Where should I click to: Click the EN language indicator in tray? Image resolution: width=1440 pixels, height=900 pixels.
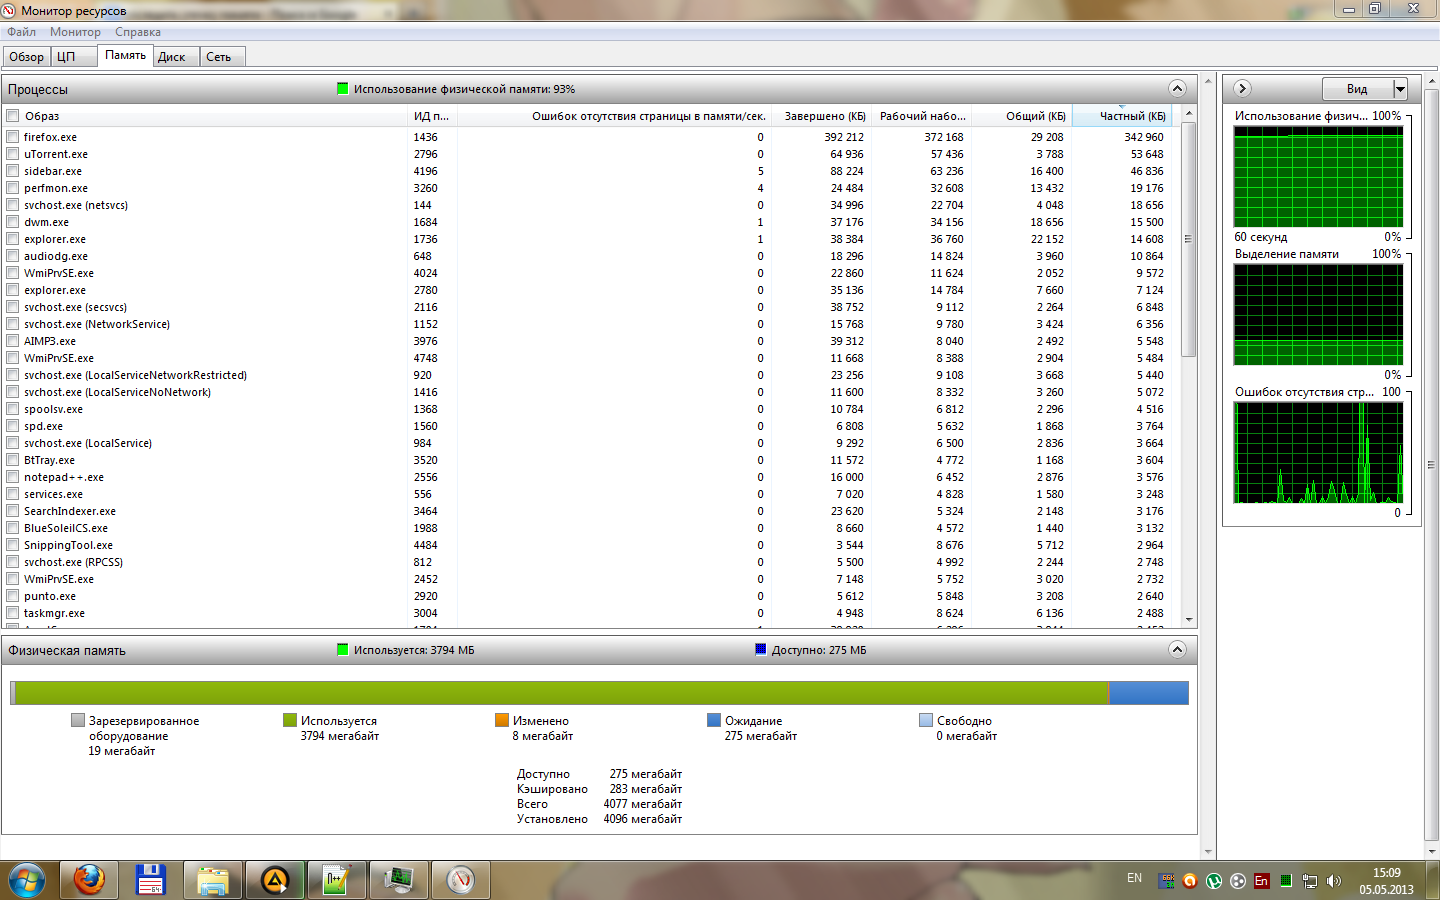(x=1134, y=878)
